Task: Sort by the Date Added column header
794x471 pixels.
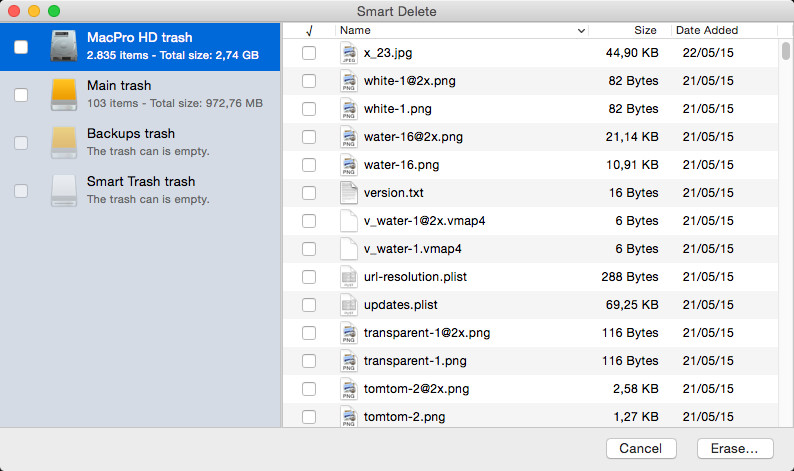Action: 724,30
